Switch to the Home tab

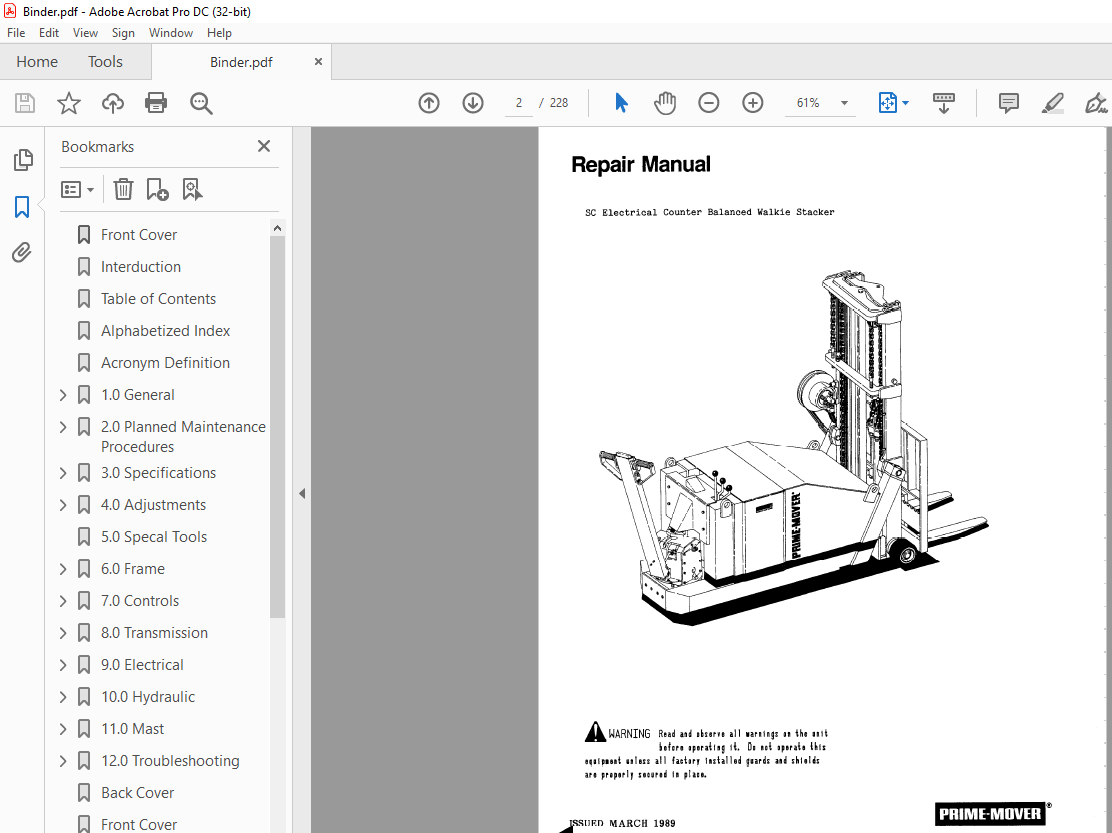click(37, 62)
